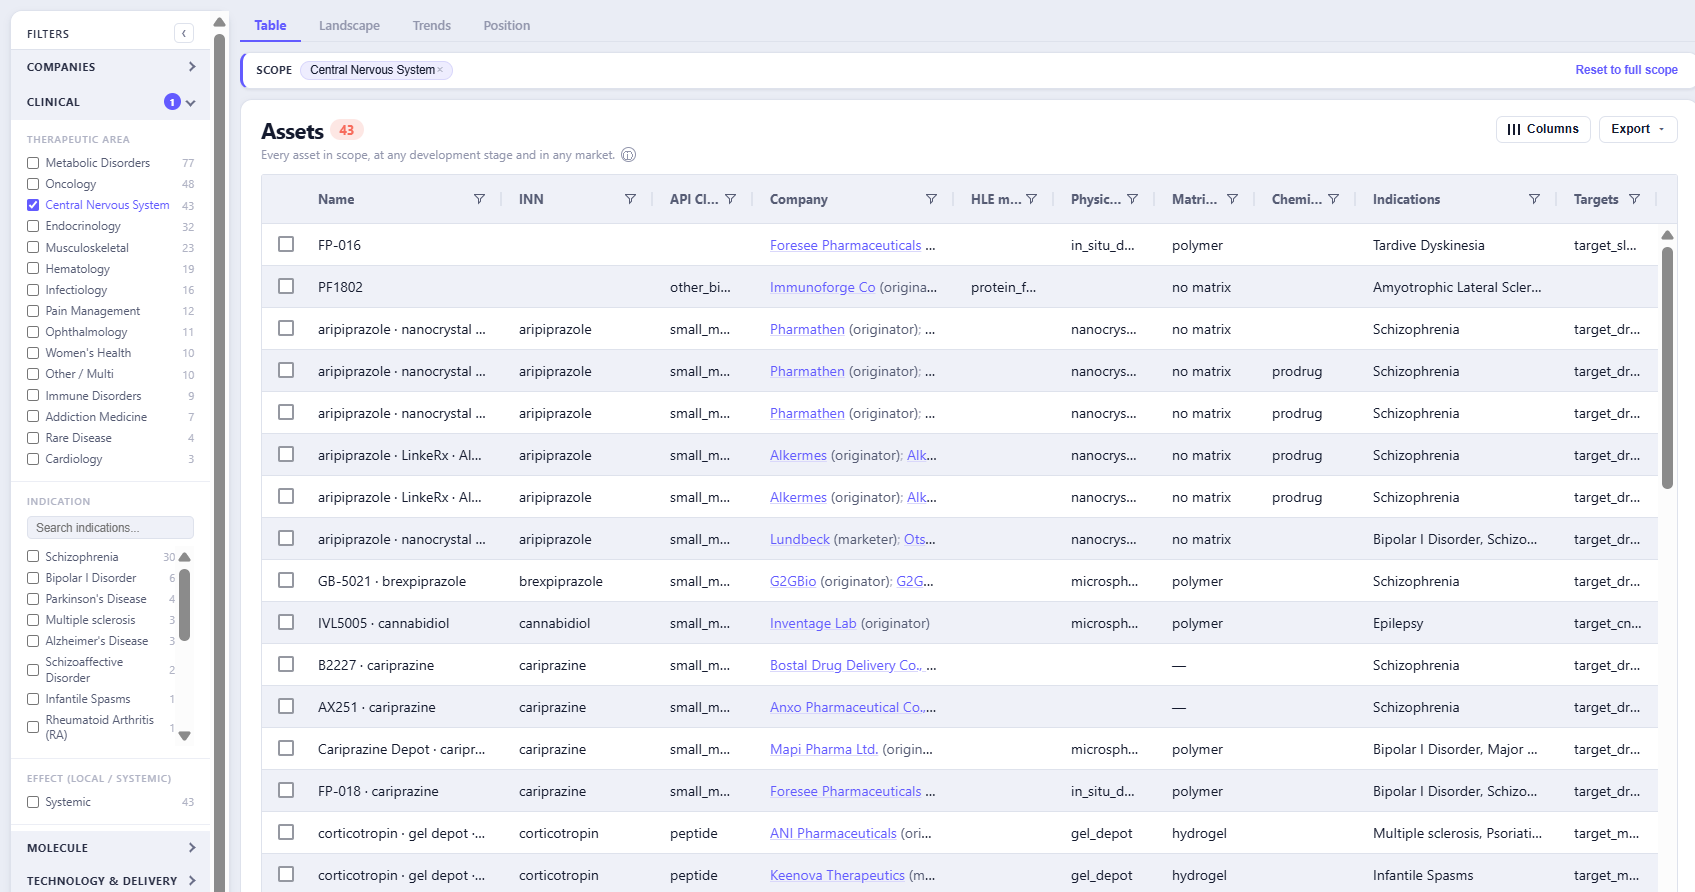Click the Epilepsy indication cell
This screenshot has width=1695, height=892.
point(1398,623)
